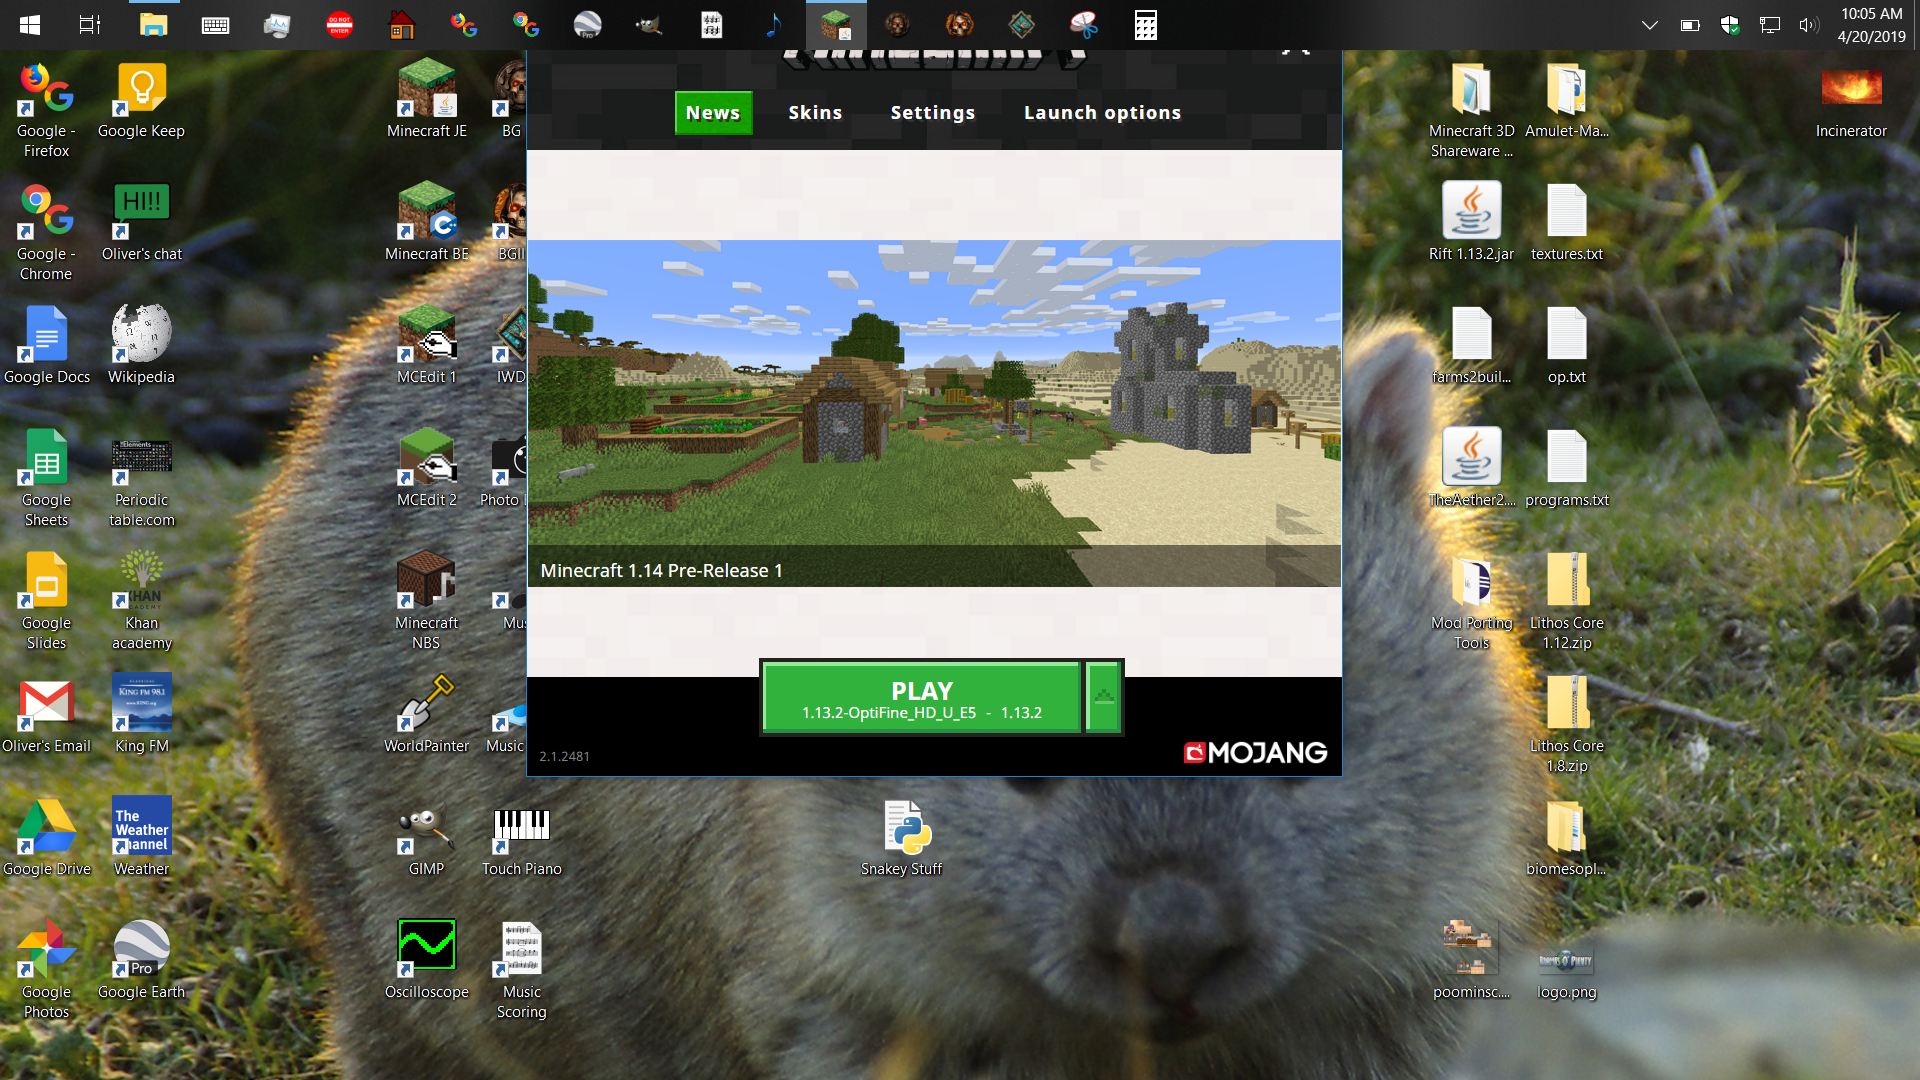This screenshot has height=1080, width=1920.
Task: Select the Snakey Stuff Python file
Action: 906,828
